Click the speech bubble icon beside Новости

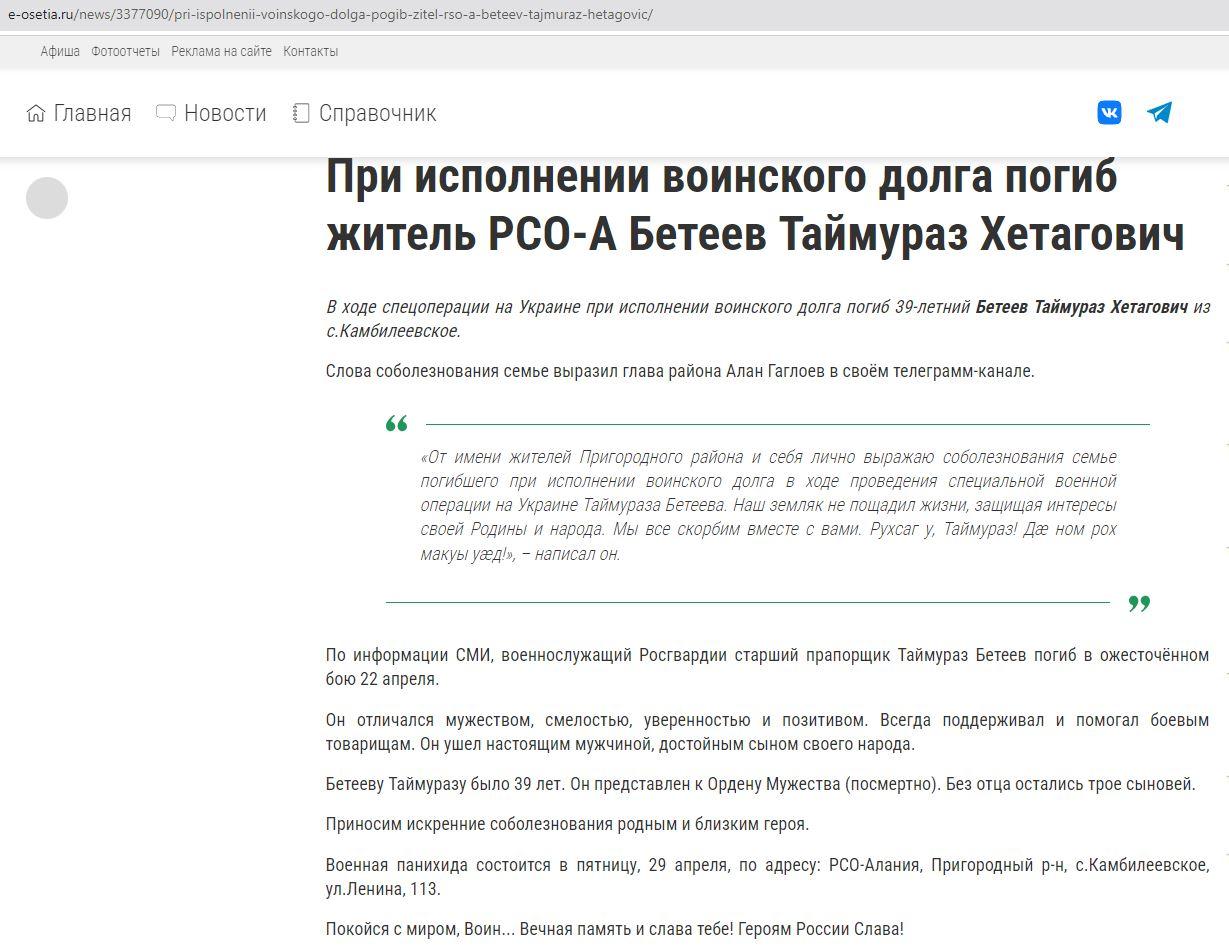[x=166, y=113]
